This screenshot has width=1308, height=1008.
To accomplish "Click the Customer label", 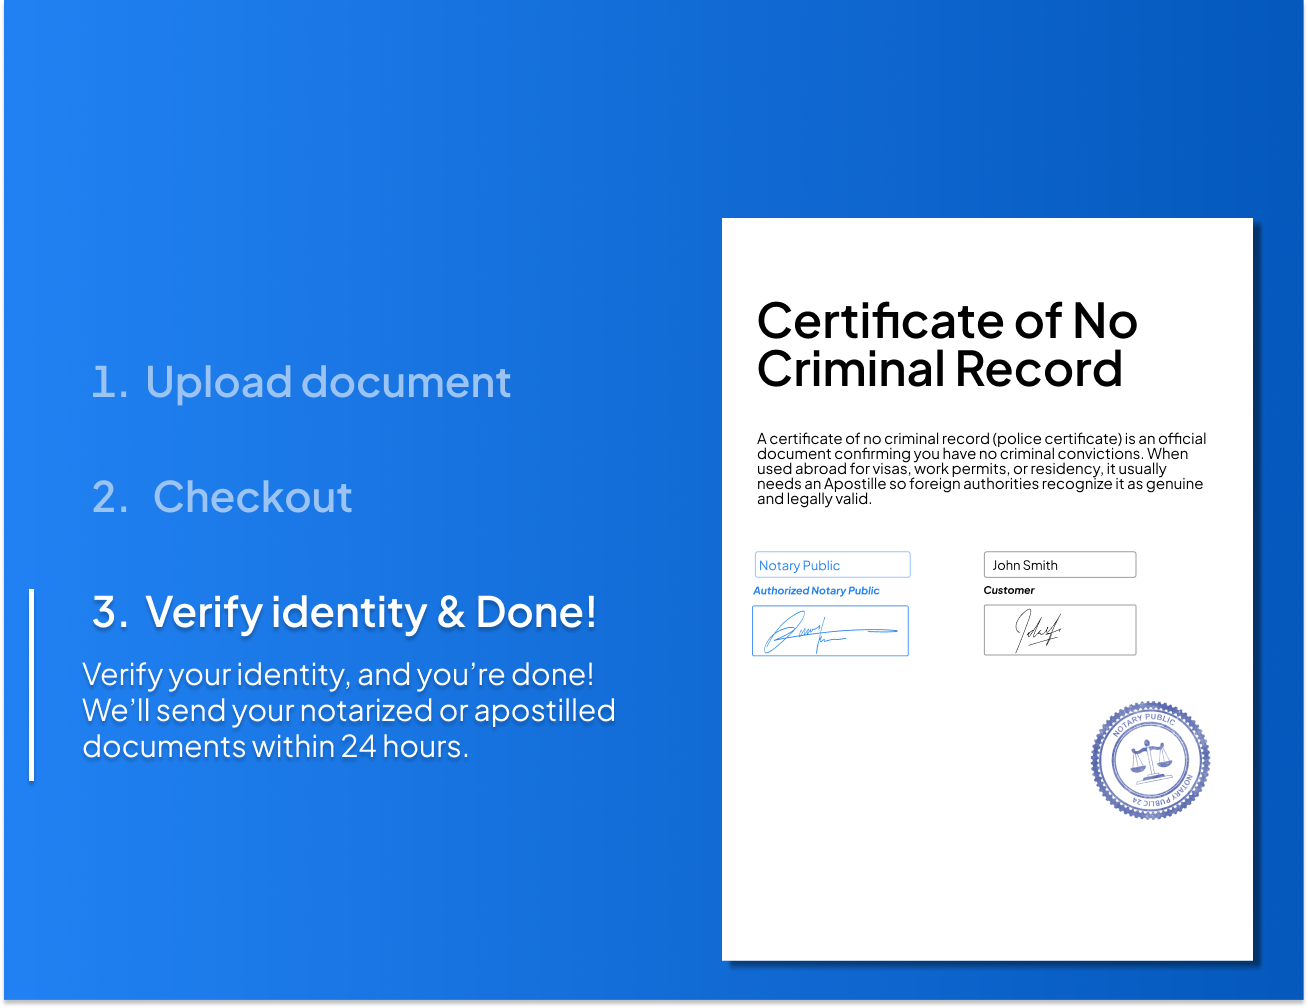I will click(x=1009, y=590).
